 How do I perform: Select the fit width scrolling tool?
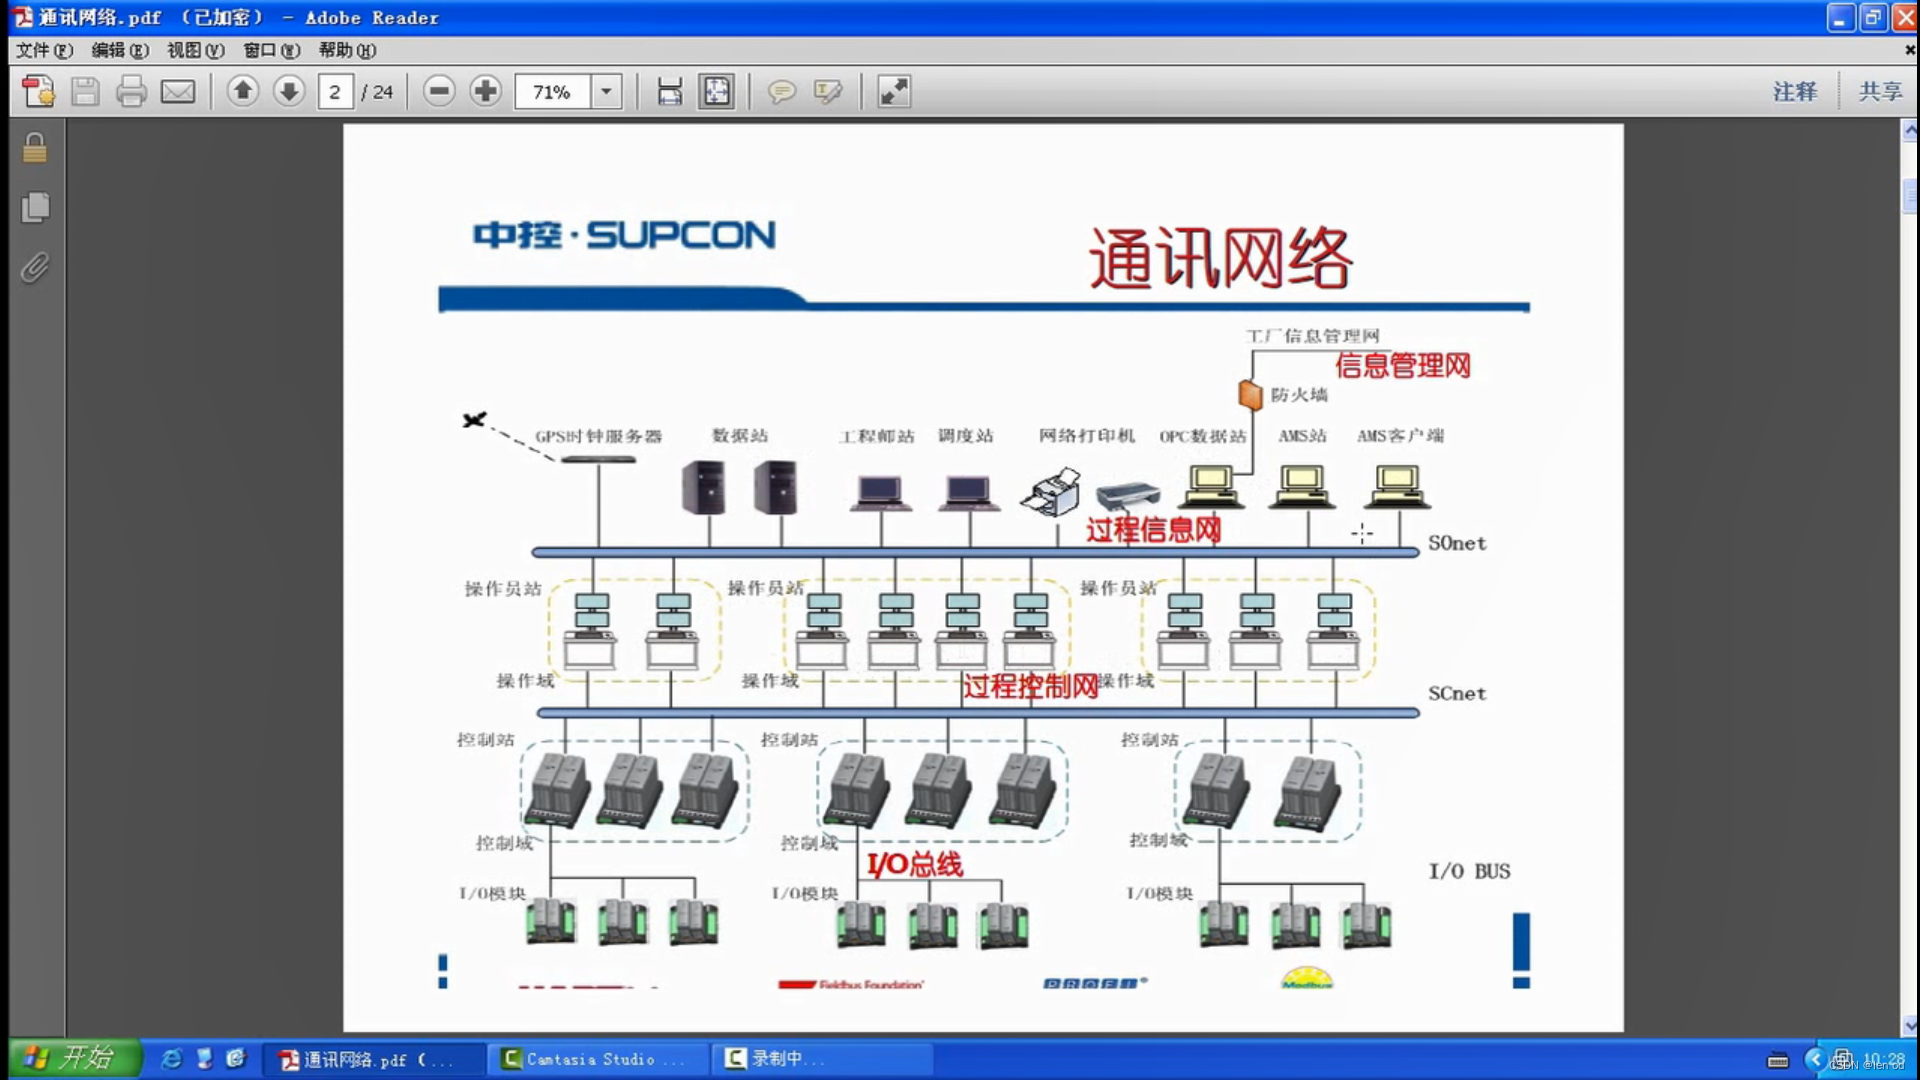(x=669, y=92)
